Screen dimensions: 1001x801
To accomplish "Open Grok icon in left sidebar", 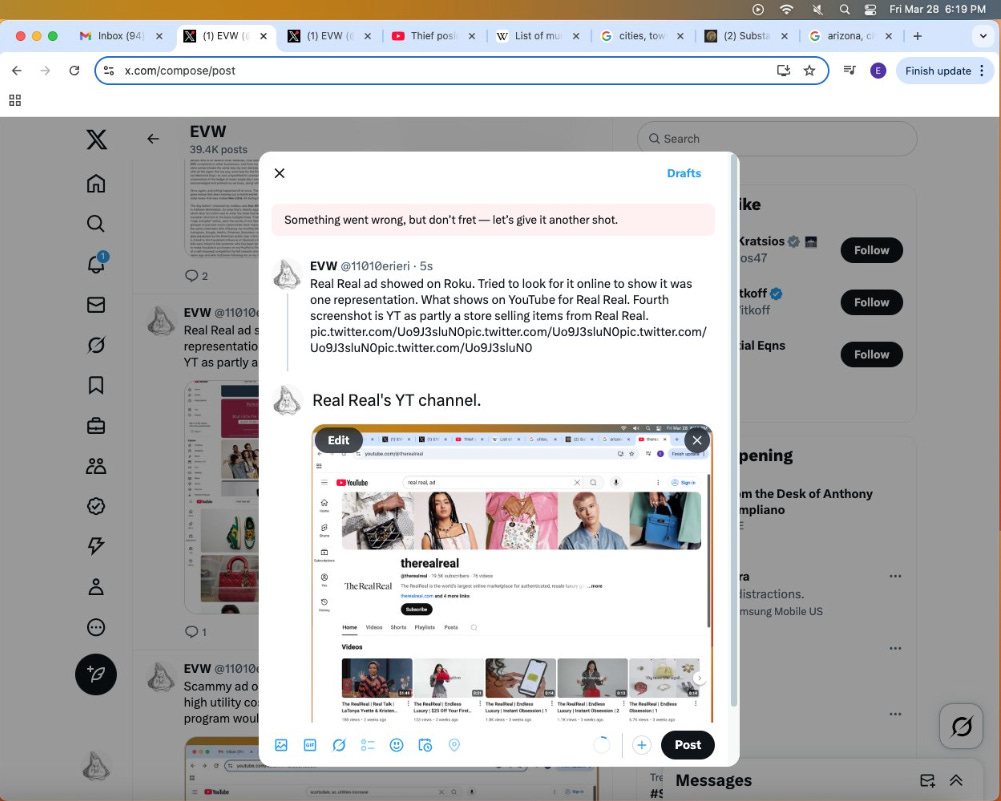I will (x=96, y=345).
